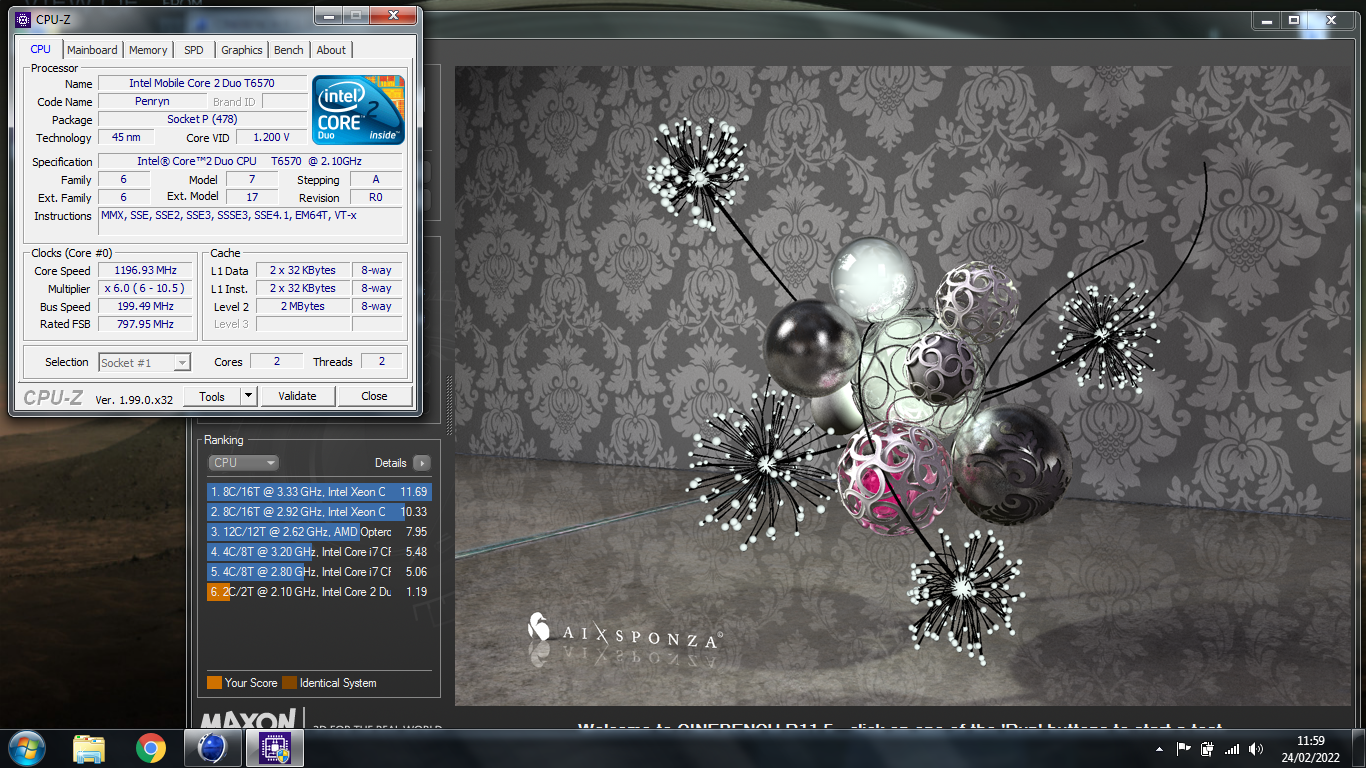1366x768 pixels.
Task: Select the SPD tab in CPU-Z
Action: click(x=194, y=50)
